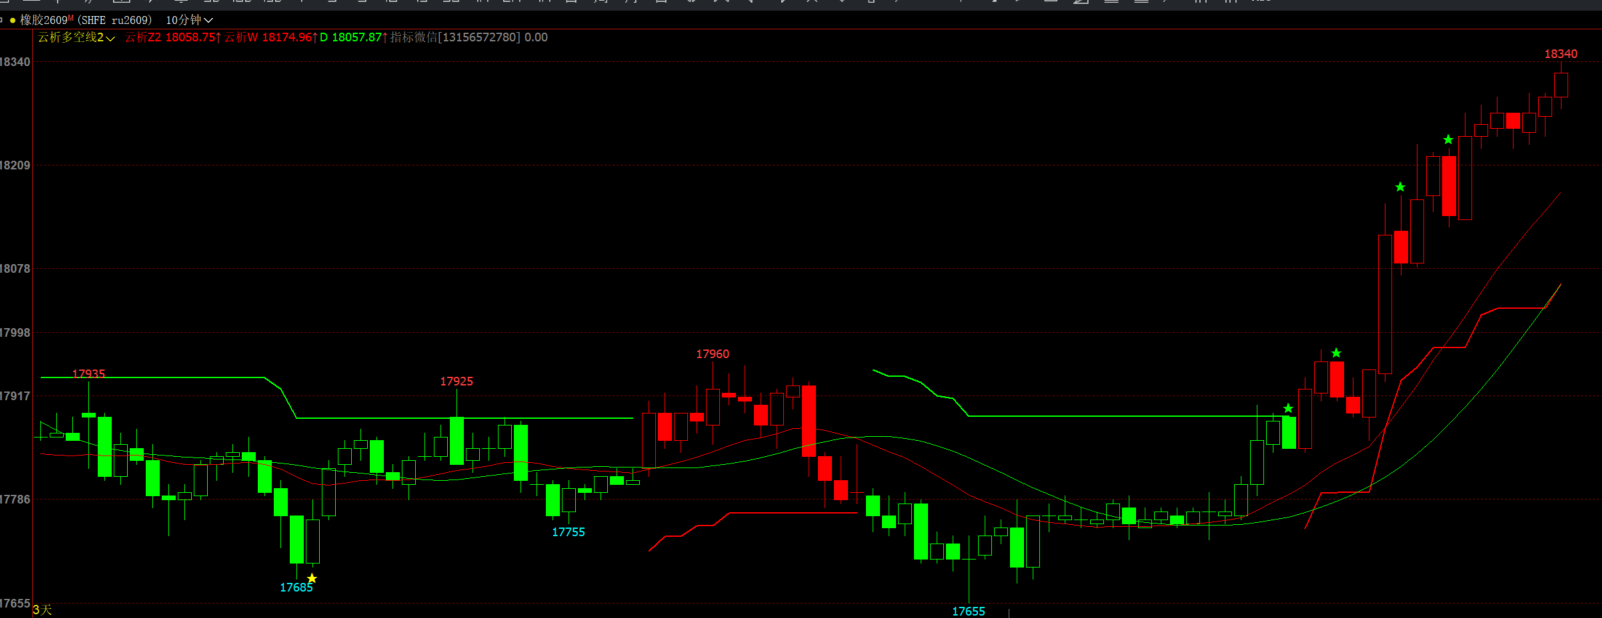Image resolution: width=1602 pixels, height=618 pixels.
Task: Click the 3天 label at chart bottom
Action: [42, 609]
